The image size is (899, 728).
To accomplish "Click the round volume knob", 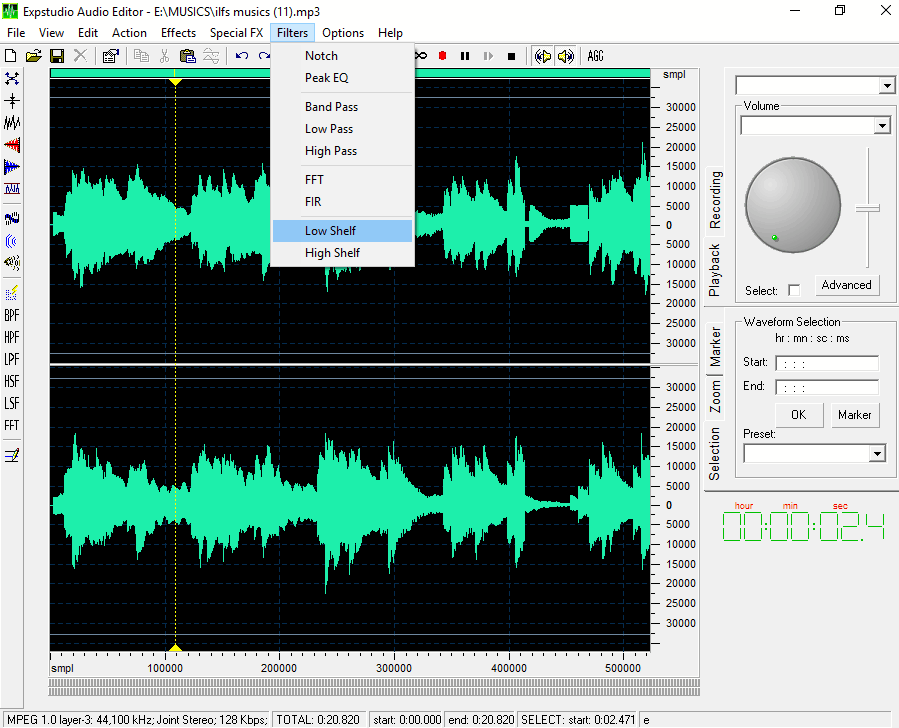I will pyautogui.click(x=793, y=205).
